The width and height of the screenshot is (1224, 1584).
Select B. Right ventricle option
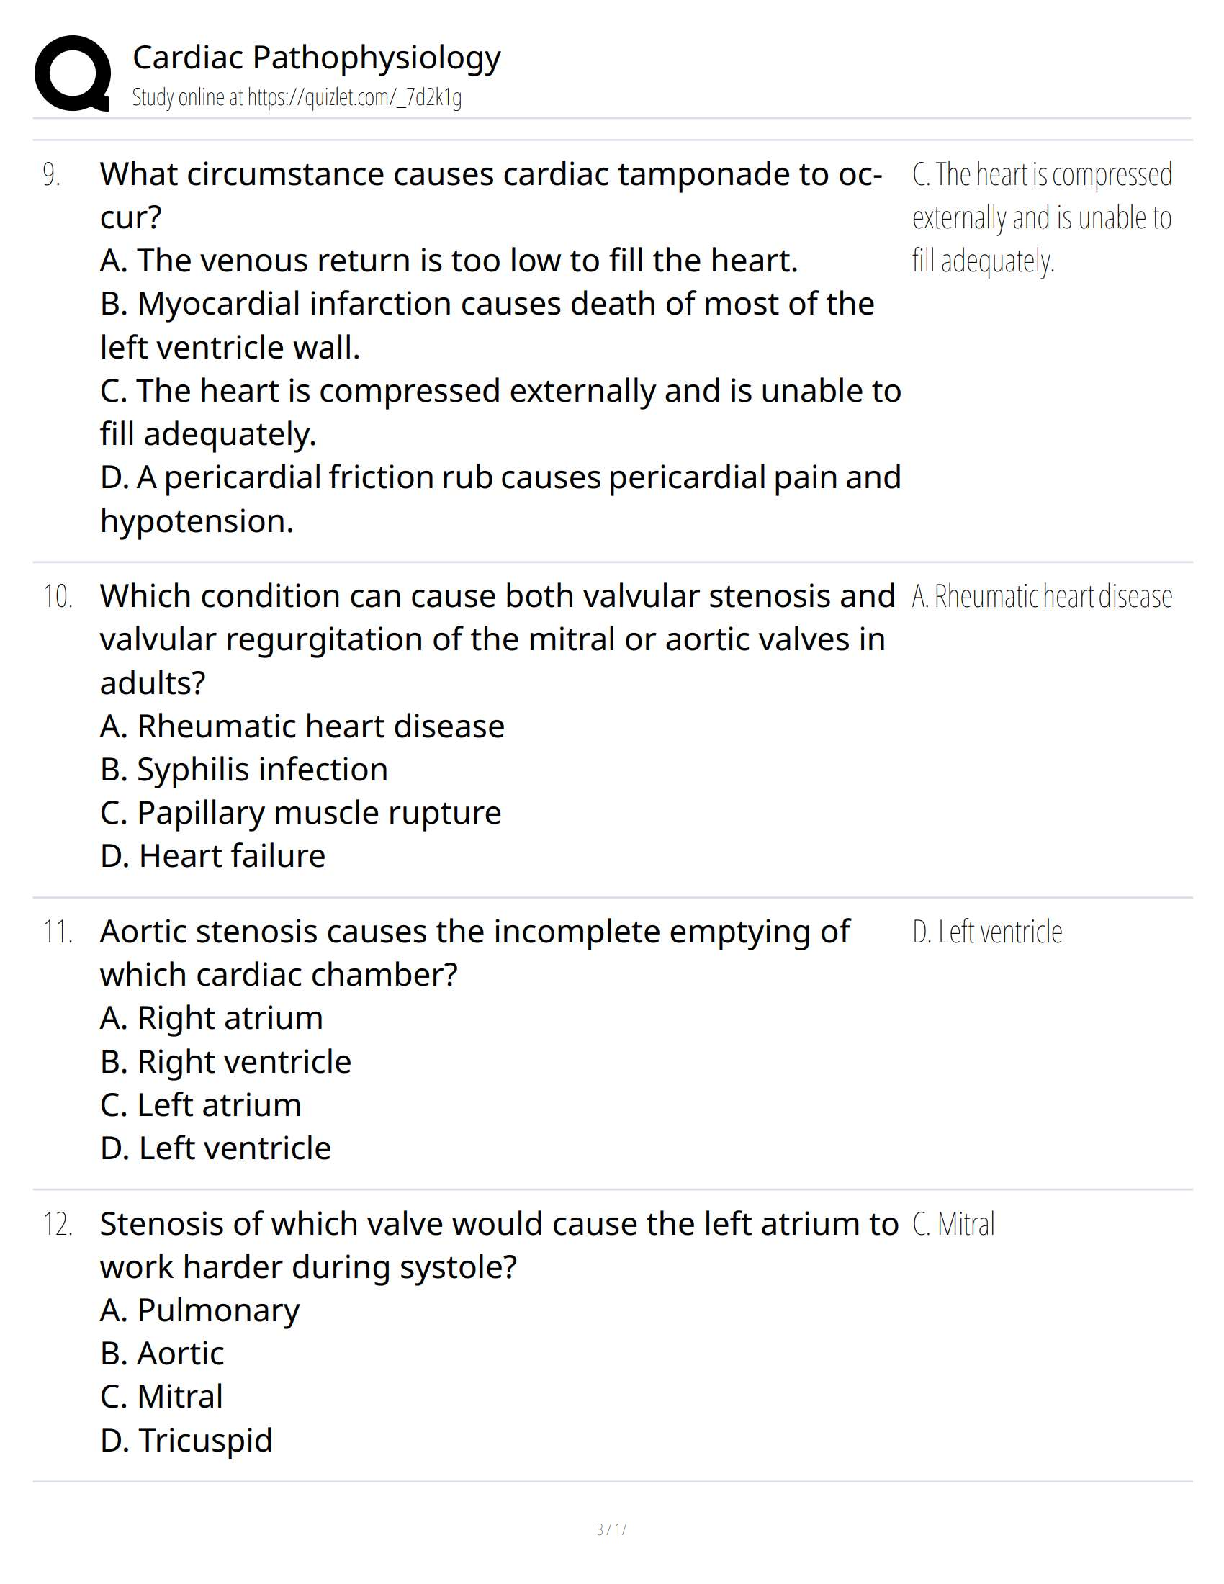click(225, 1062)
